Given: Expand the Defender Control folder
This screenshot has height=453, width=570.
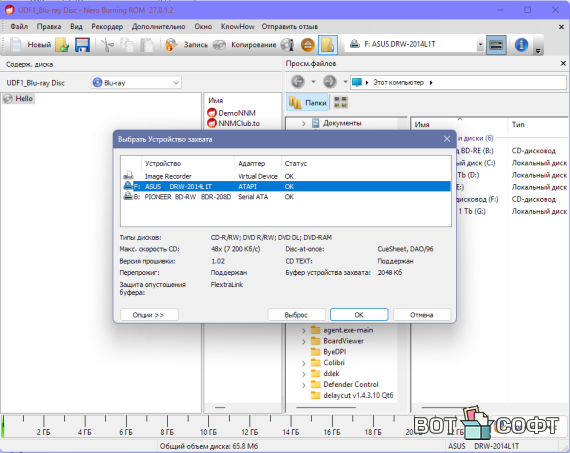Looking at the screenshot, I should [304, 385].
